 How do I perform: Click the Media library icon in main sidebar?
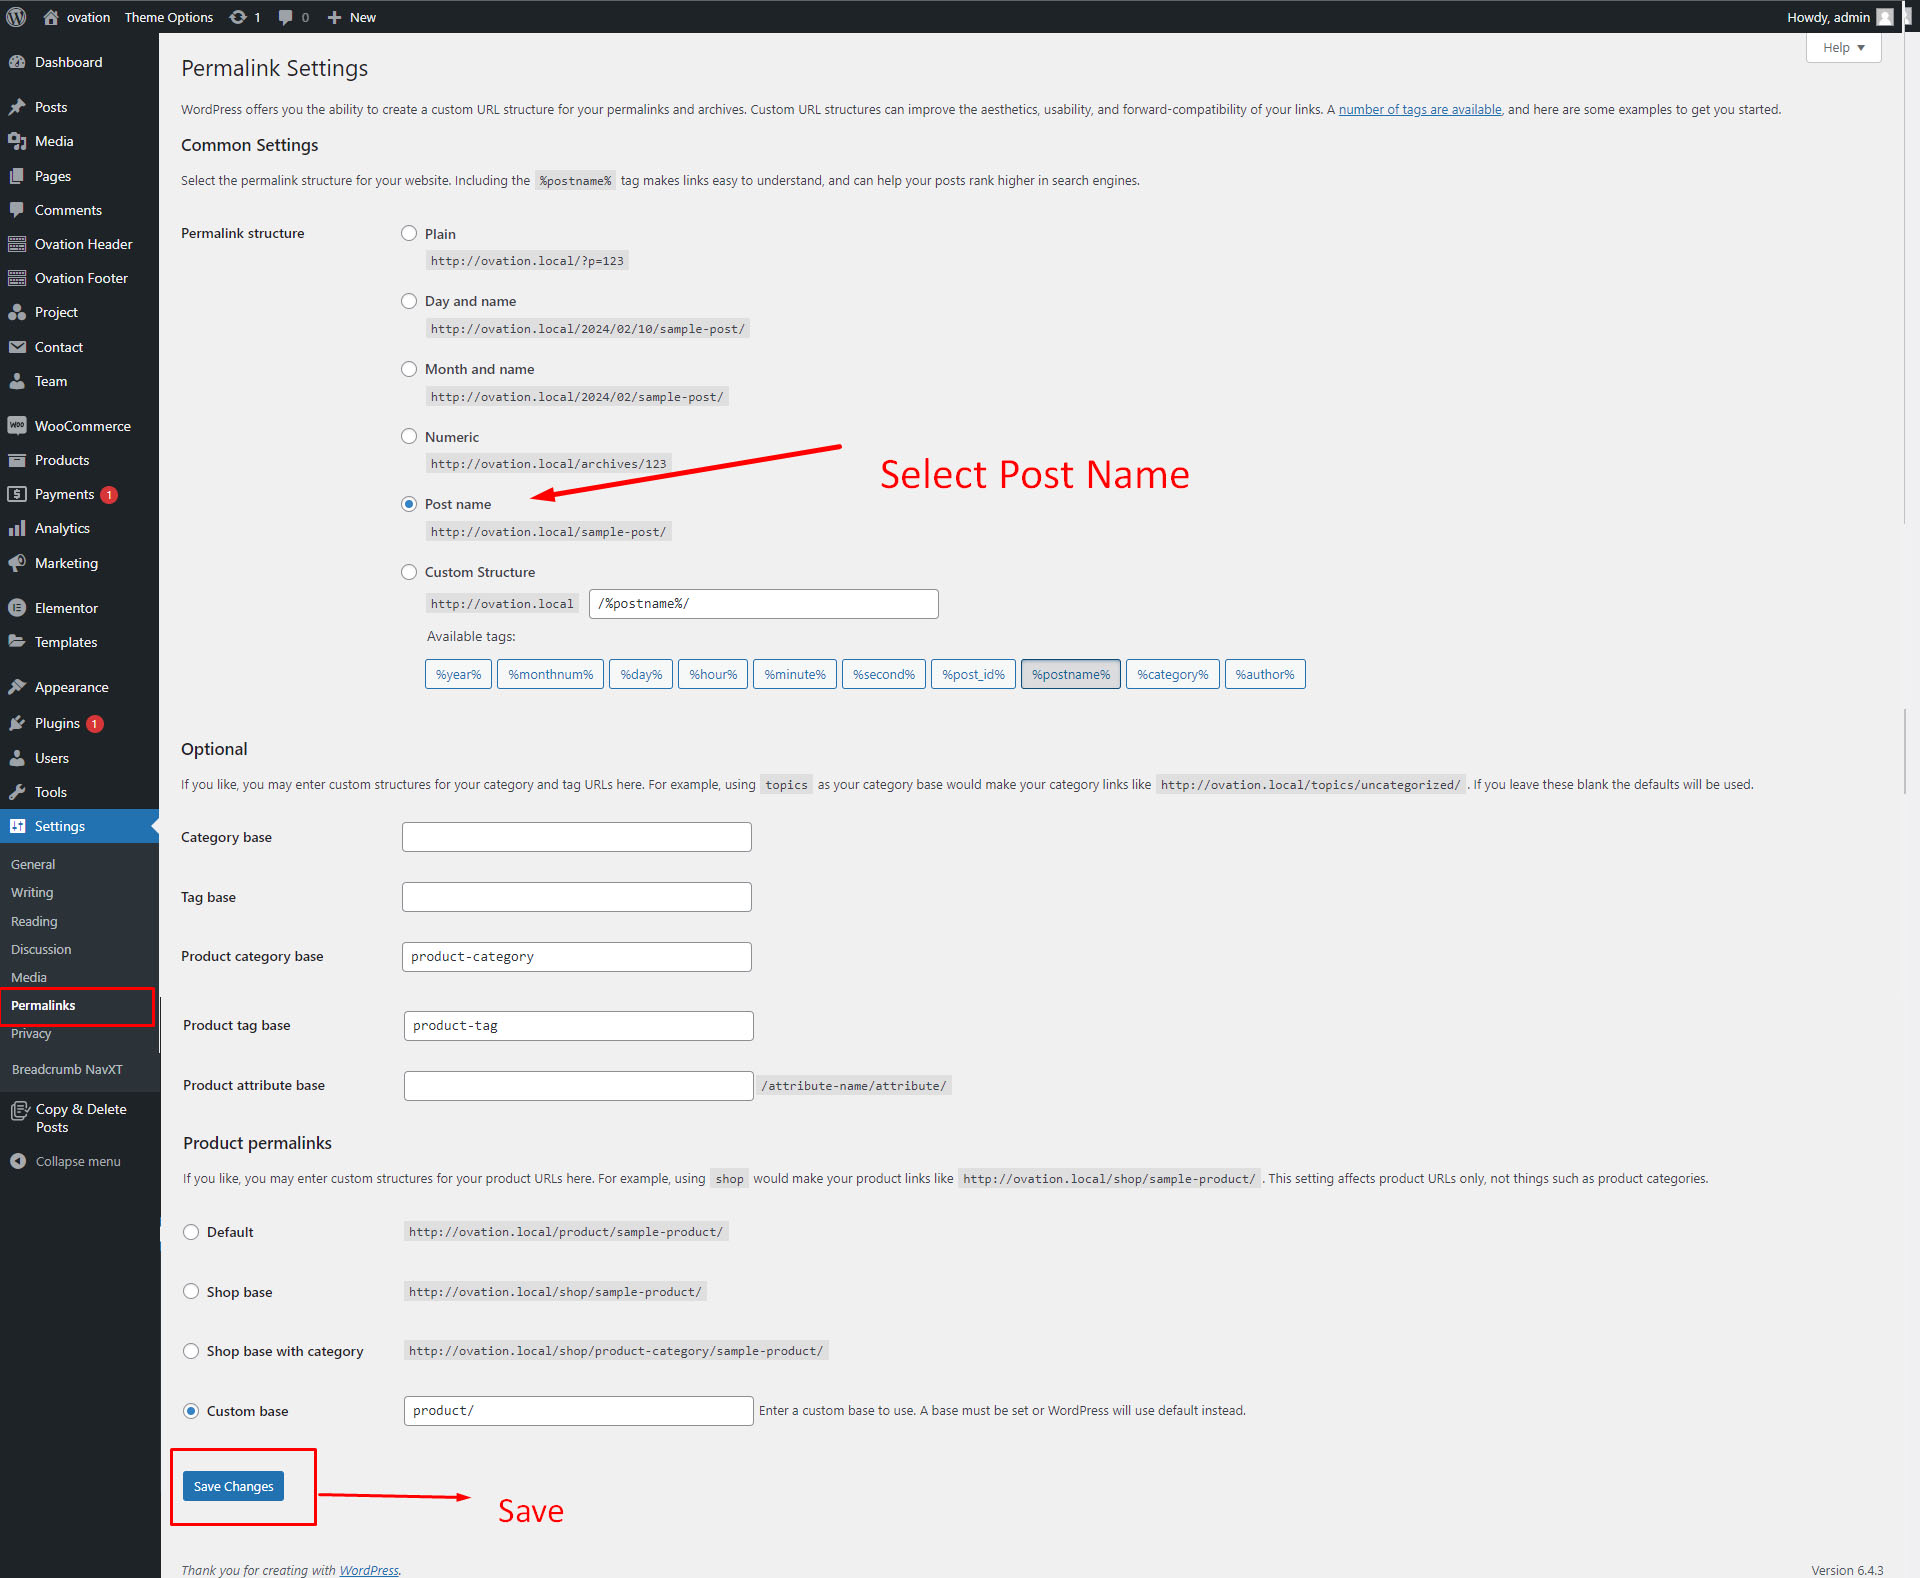[x=17, y=141]
